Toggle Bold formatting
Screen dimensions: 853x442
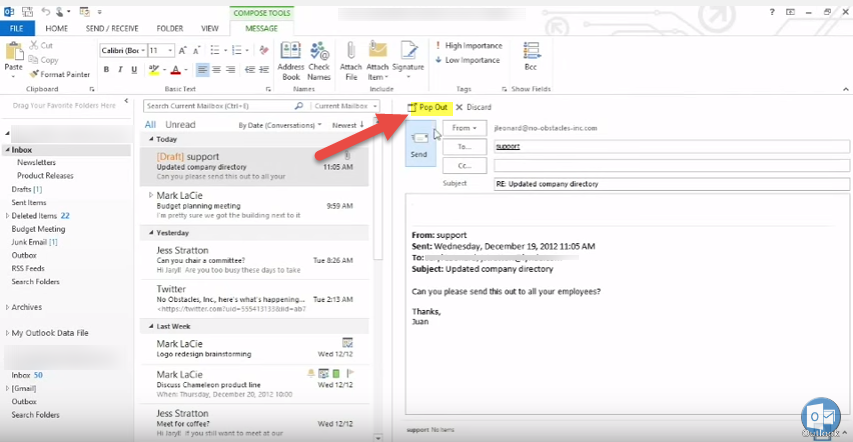pos(107,69)
